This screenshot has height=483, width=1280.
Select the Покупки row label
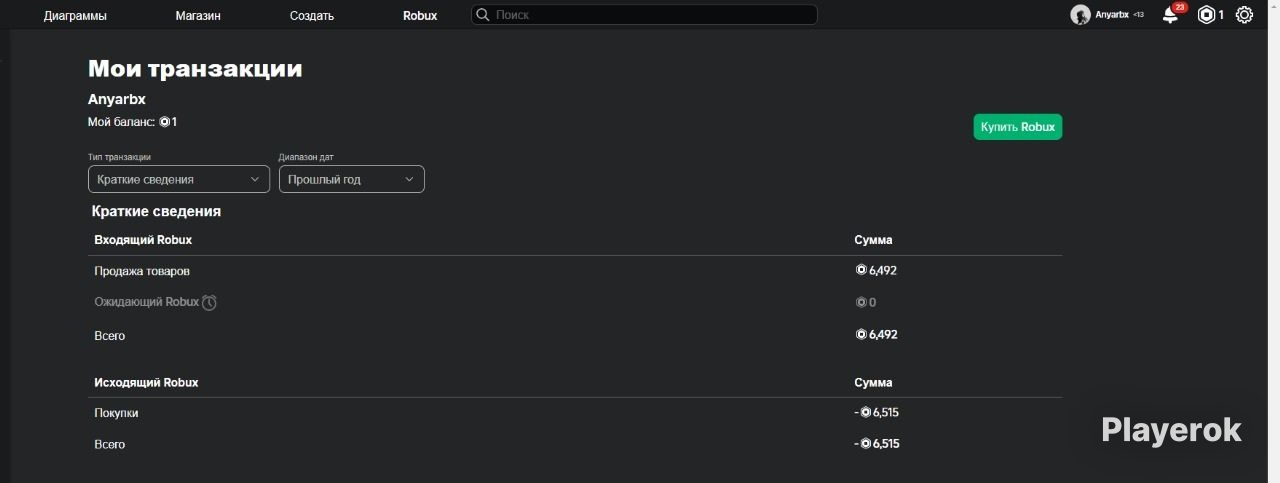[x=116, y=413]
